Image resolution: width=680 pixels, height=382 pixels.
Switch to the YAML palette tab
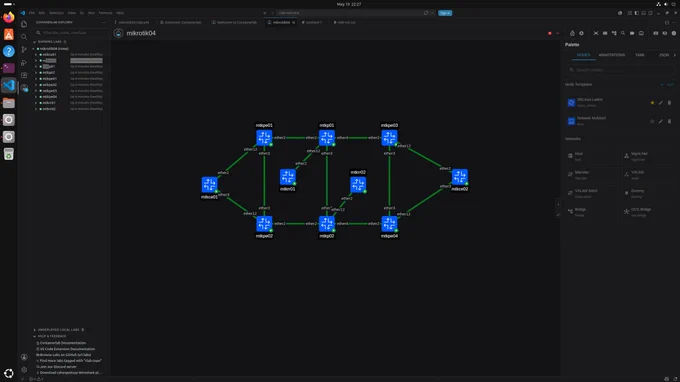[640, 55]
